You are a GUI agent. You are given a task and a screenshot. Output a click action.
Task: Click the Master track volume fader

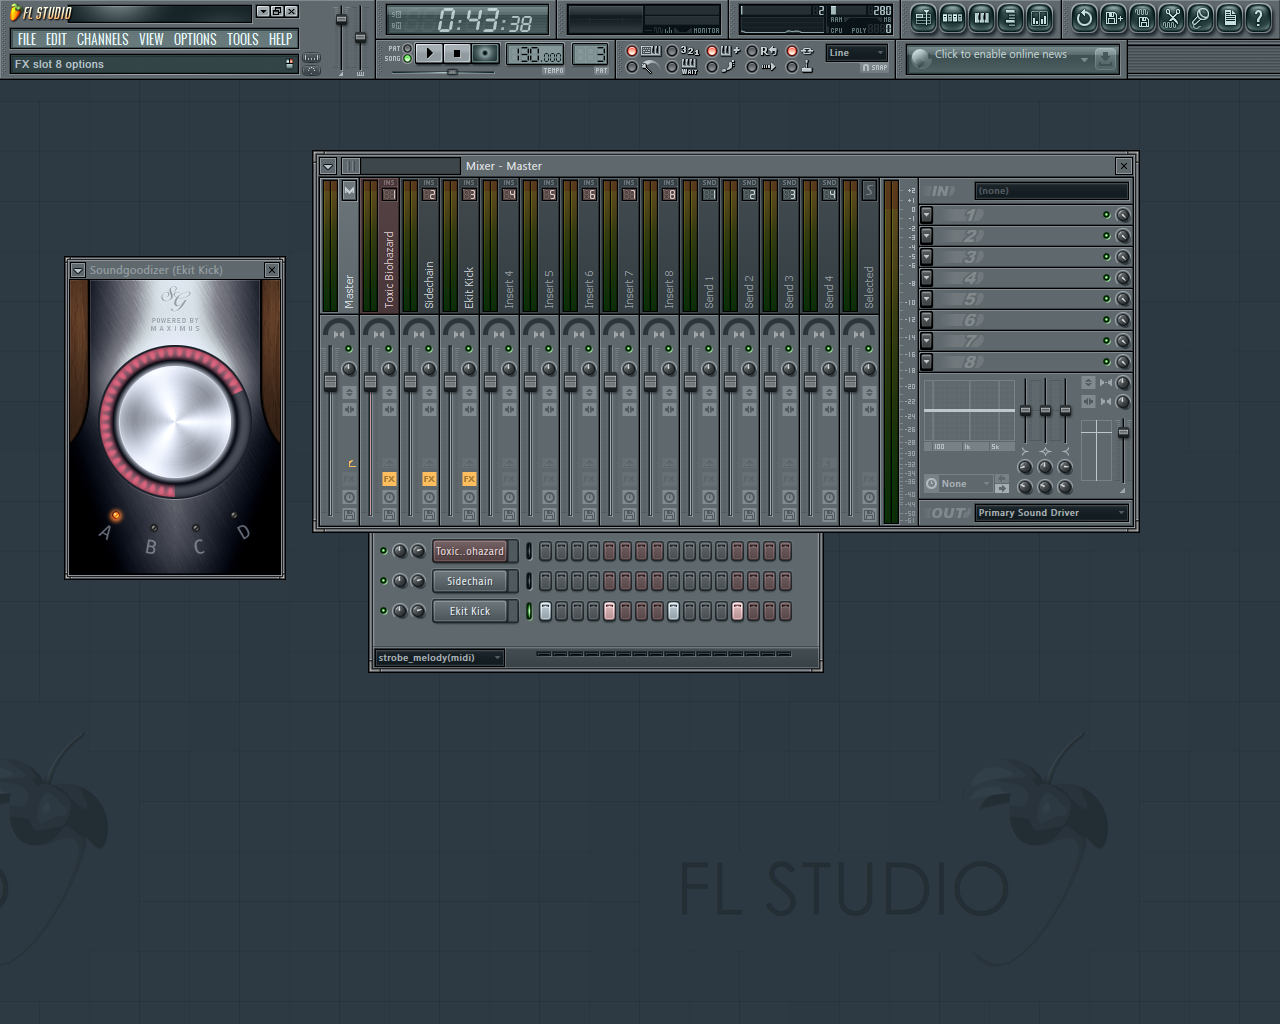coord(330,382)
